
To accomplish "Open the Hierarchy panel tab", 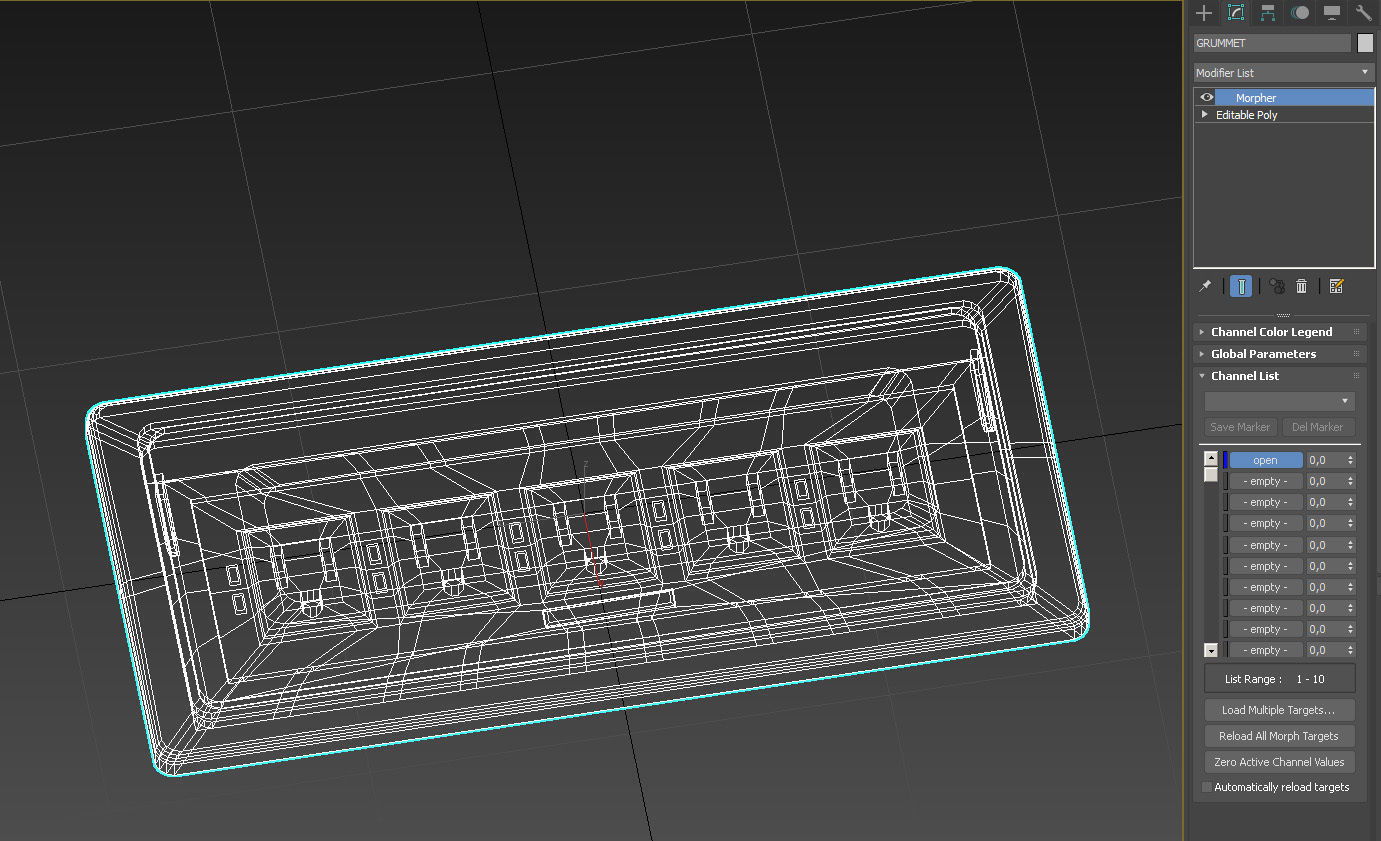I will (x=1268, y=13).
